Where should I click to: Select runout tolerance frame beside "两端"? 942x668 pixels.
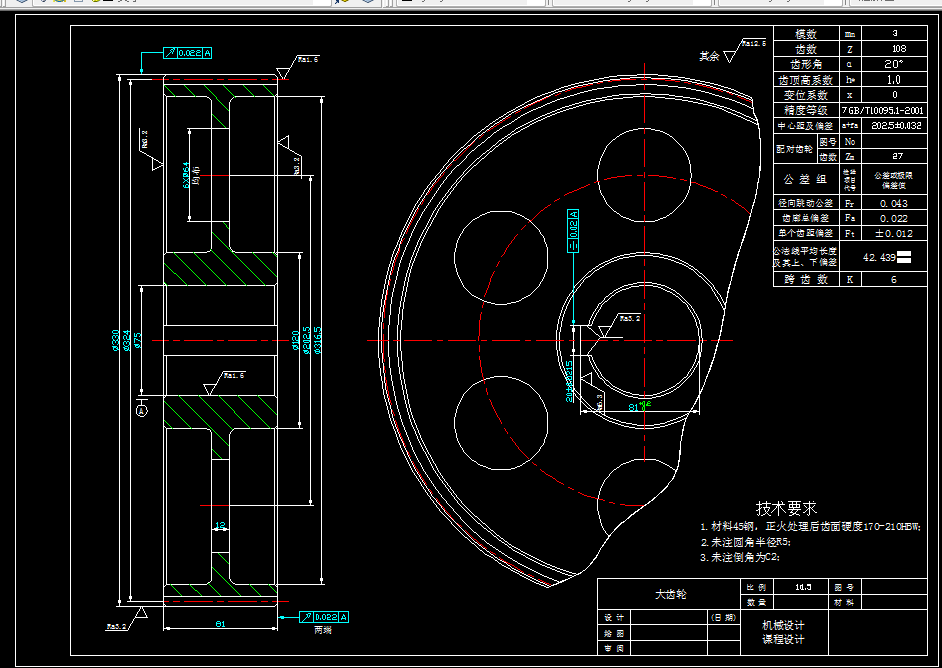[x=324, y=617]
